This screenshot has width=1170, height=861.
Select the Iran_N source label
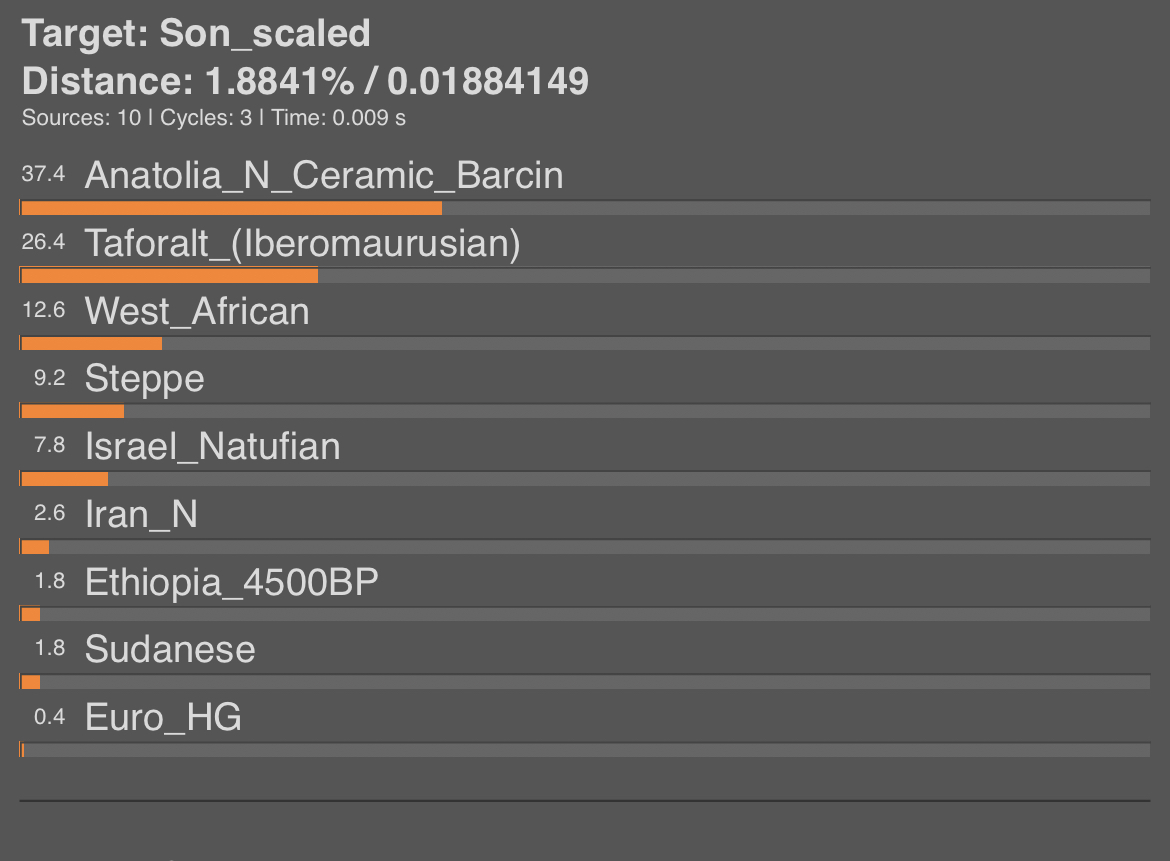coord(142,514)
